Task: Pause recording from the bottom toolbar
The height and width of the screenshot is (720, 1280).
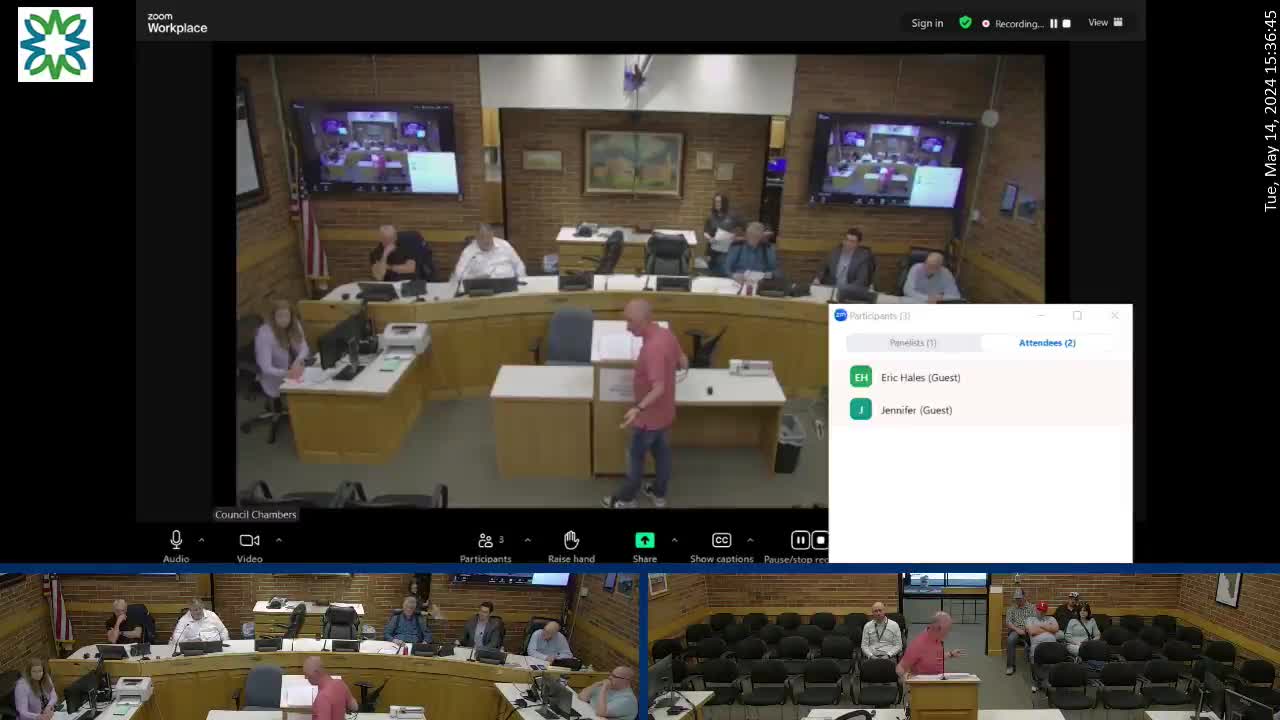Action: click(x=800, y=540)
